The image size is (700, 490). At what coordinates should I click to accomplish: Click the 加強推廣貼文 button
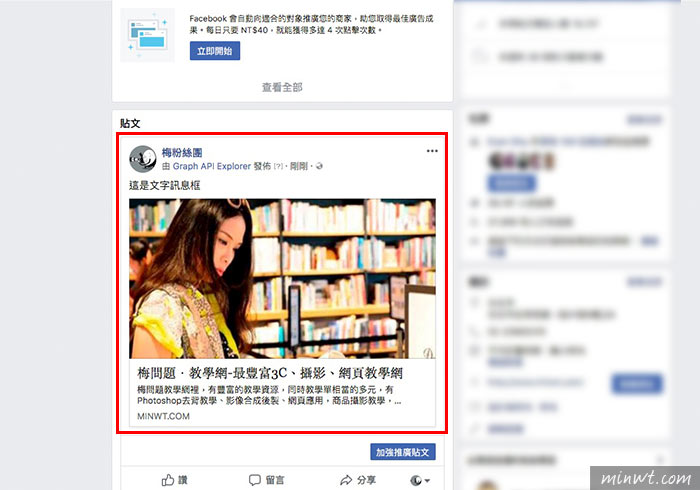click(x=403, y=452)
